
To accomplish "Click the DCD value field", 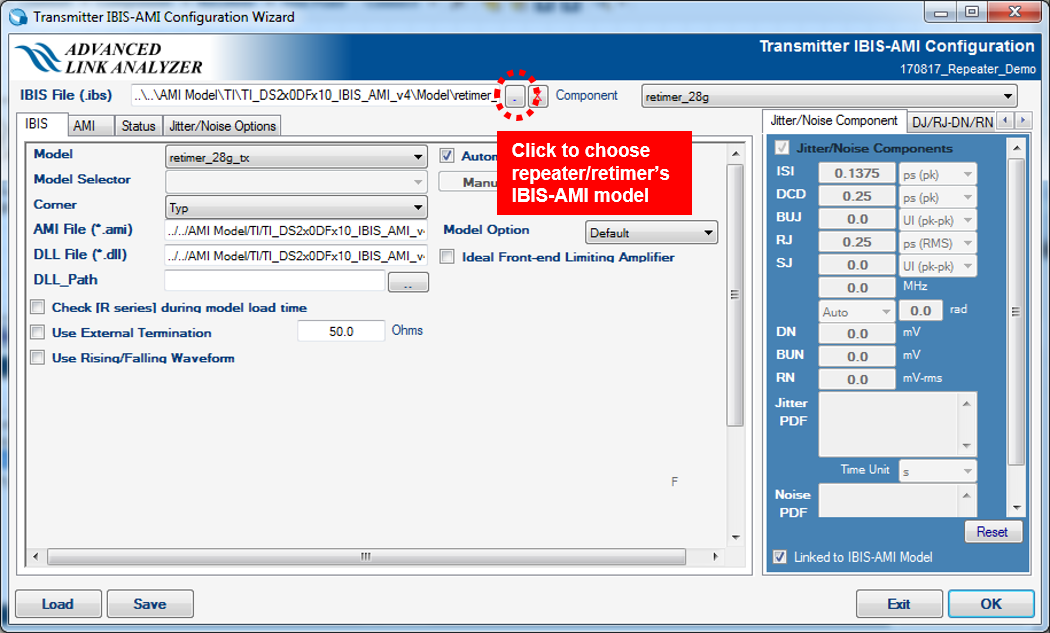I will click(x=857, y=196).
